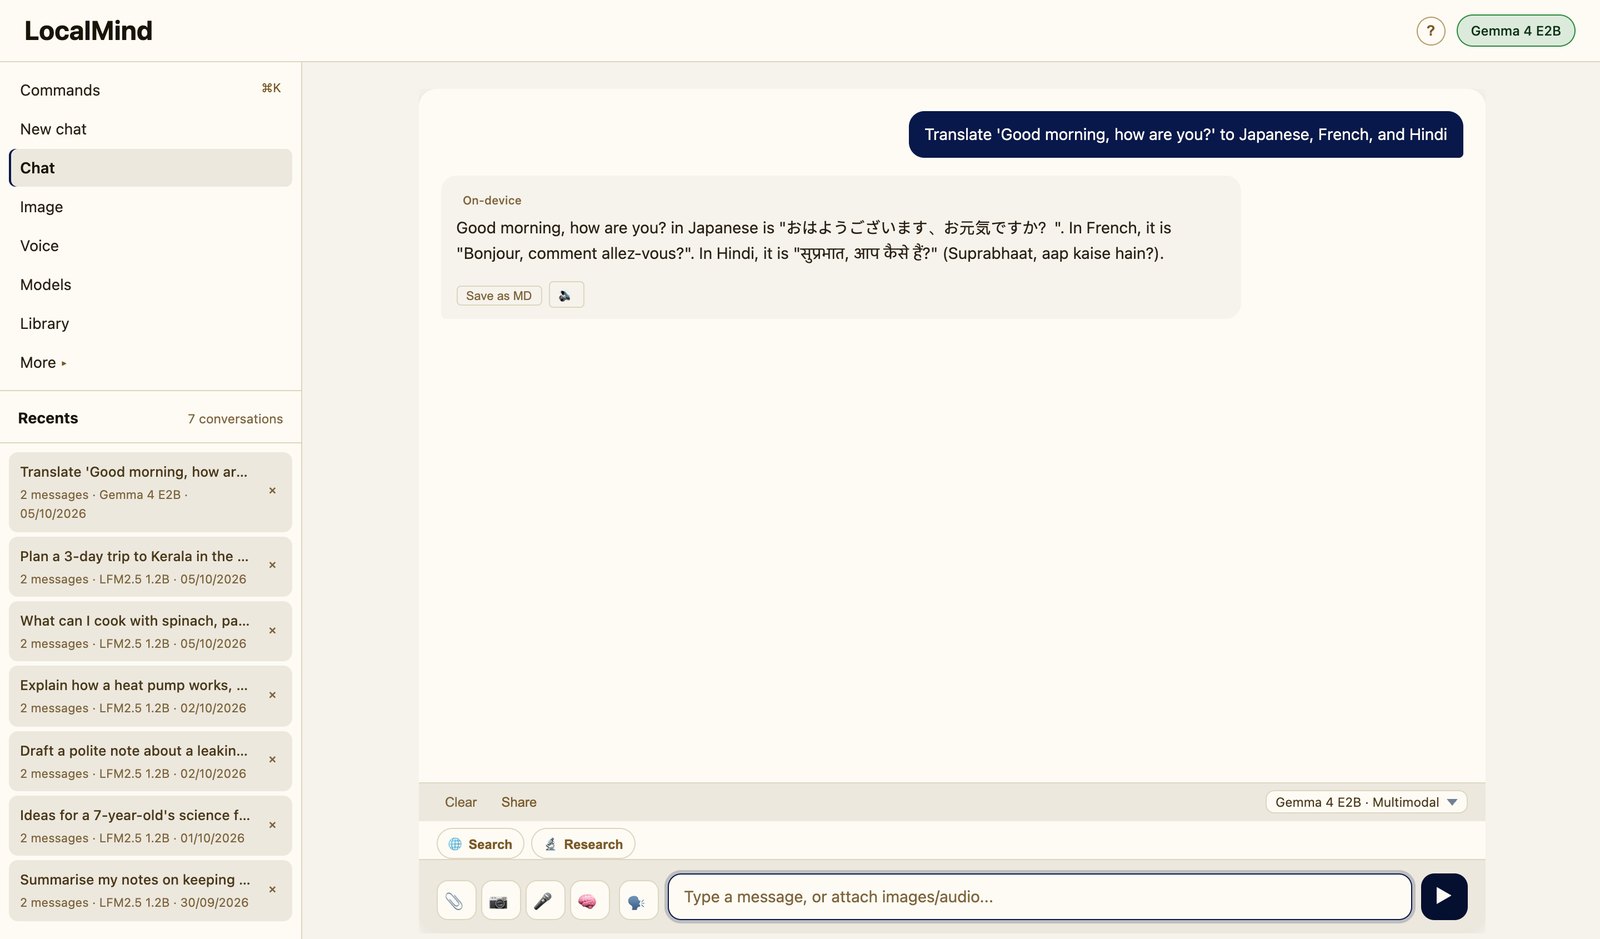Click the Save as MD button
The height and width of the screenshot is (939, 1600).
pyautogui.click(x=499, y=296)
